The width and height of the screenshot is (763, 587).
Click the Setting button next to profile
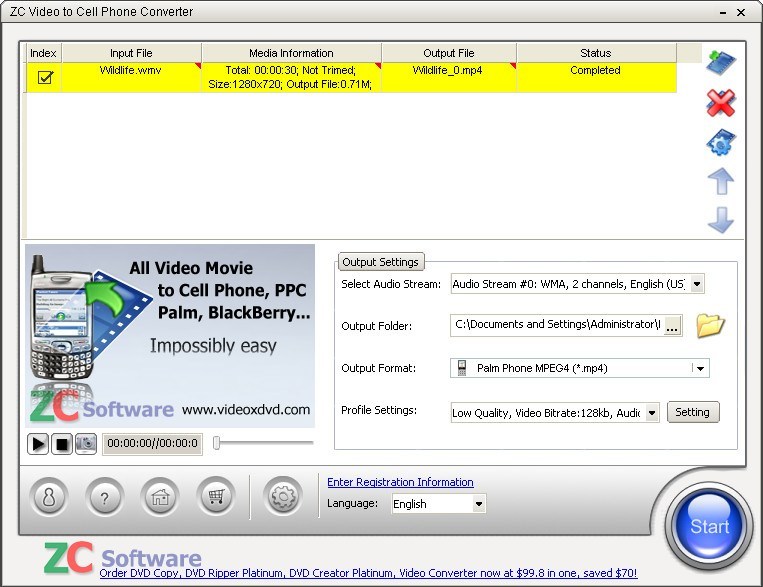coord(692,412)
